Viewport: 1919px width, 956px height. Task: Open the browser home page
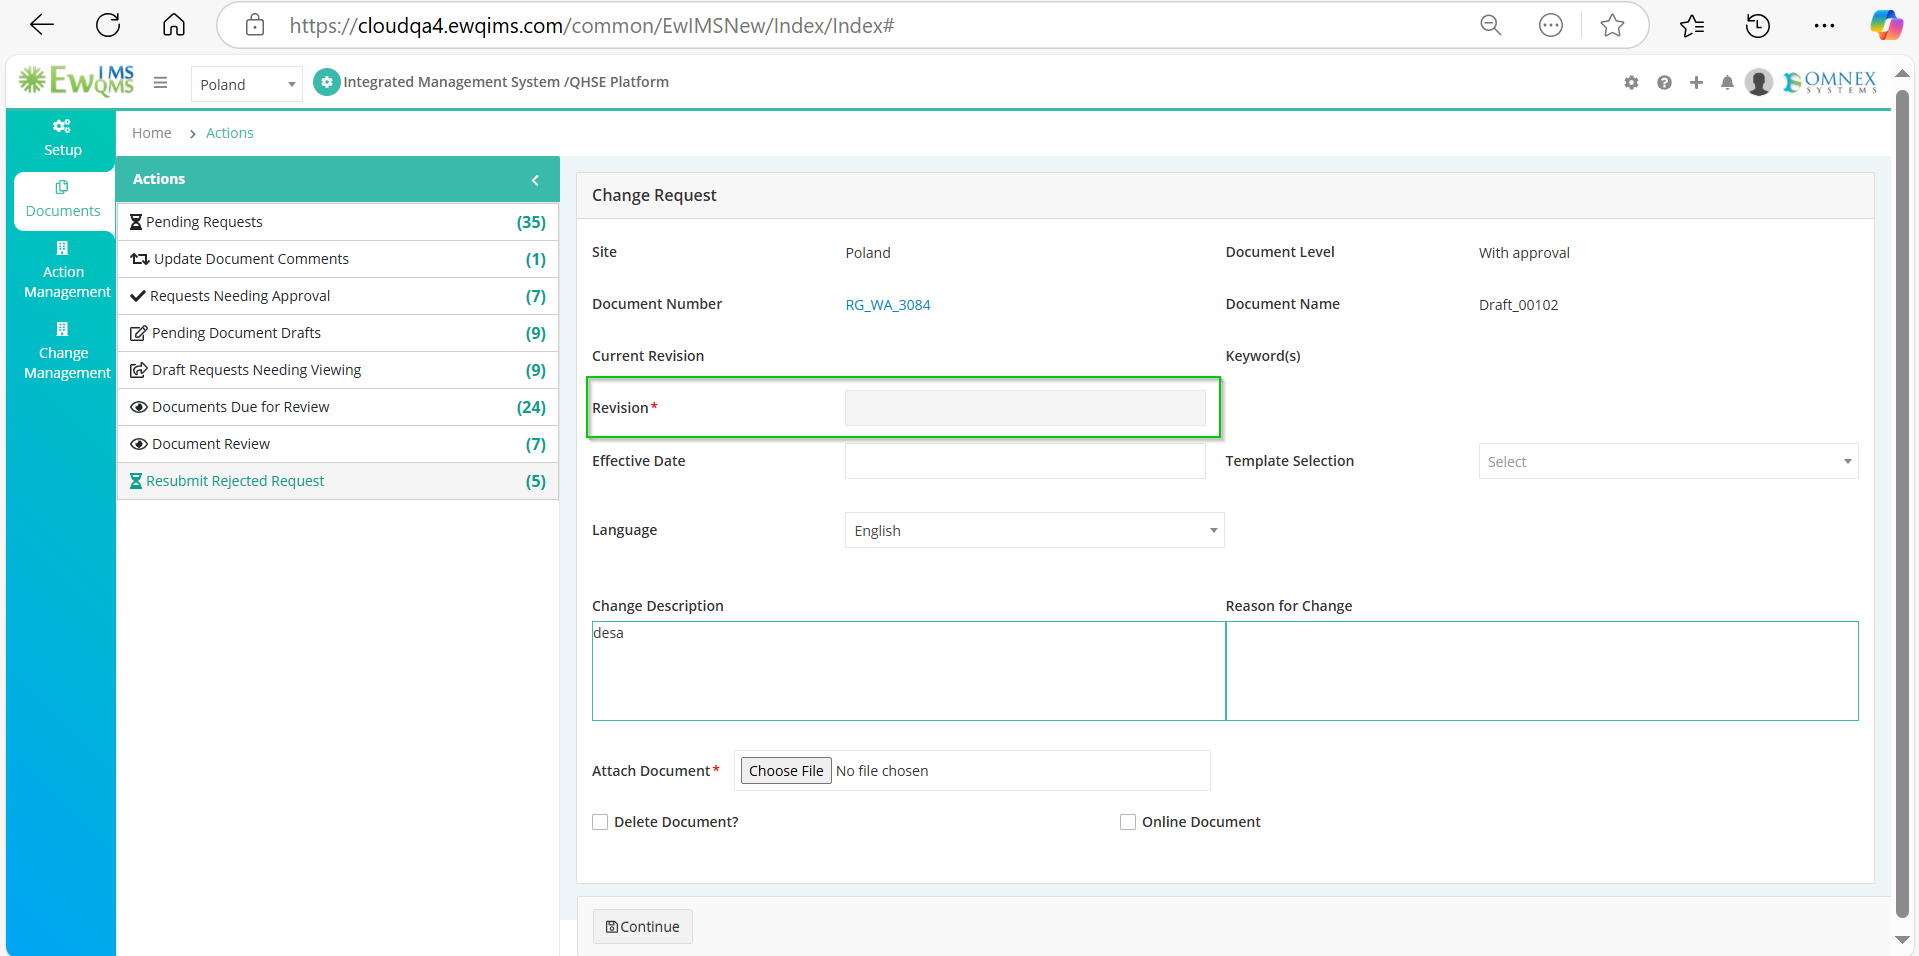click(174, 25)
